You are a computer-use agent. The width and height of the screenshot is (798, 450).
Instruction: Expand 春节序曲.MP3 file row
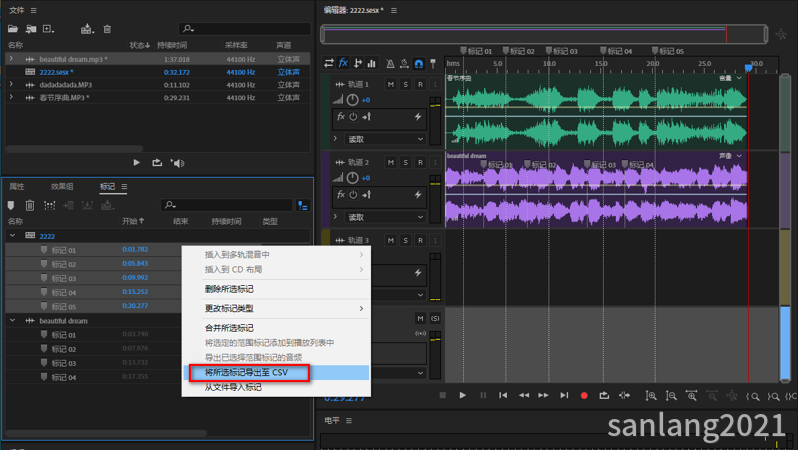tap(11, 97)
